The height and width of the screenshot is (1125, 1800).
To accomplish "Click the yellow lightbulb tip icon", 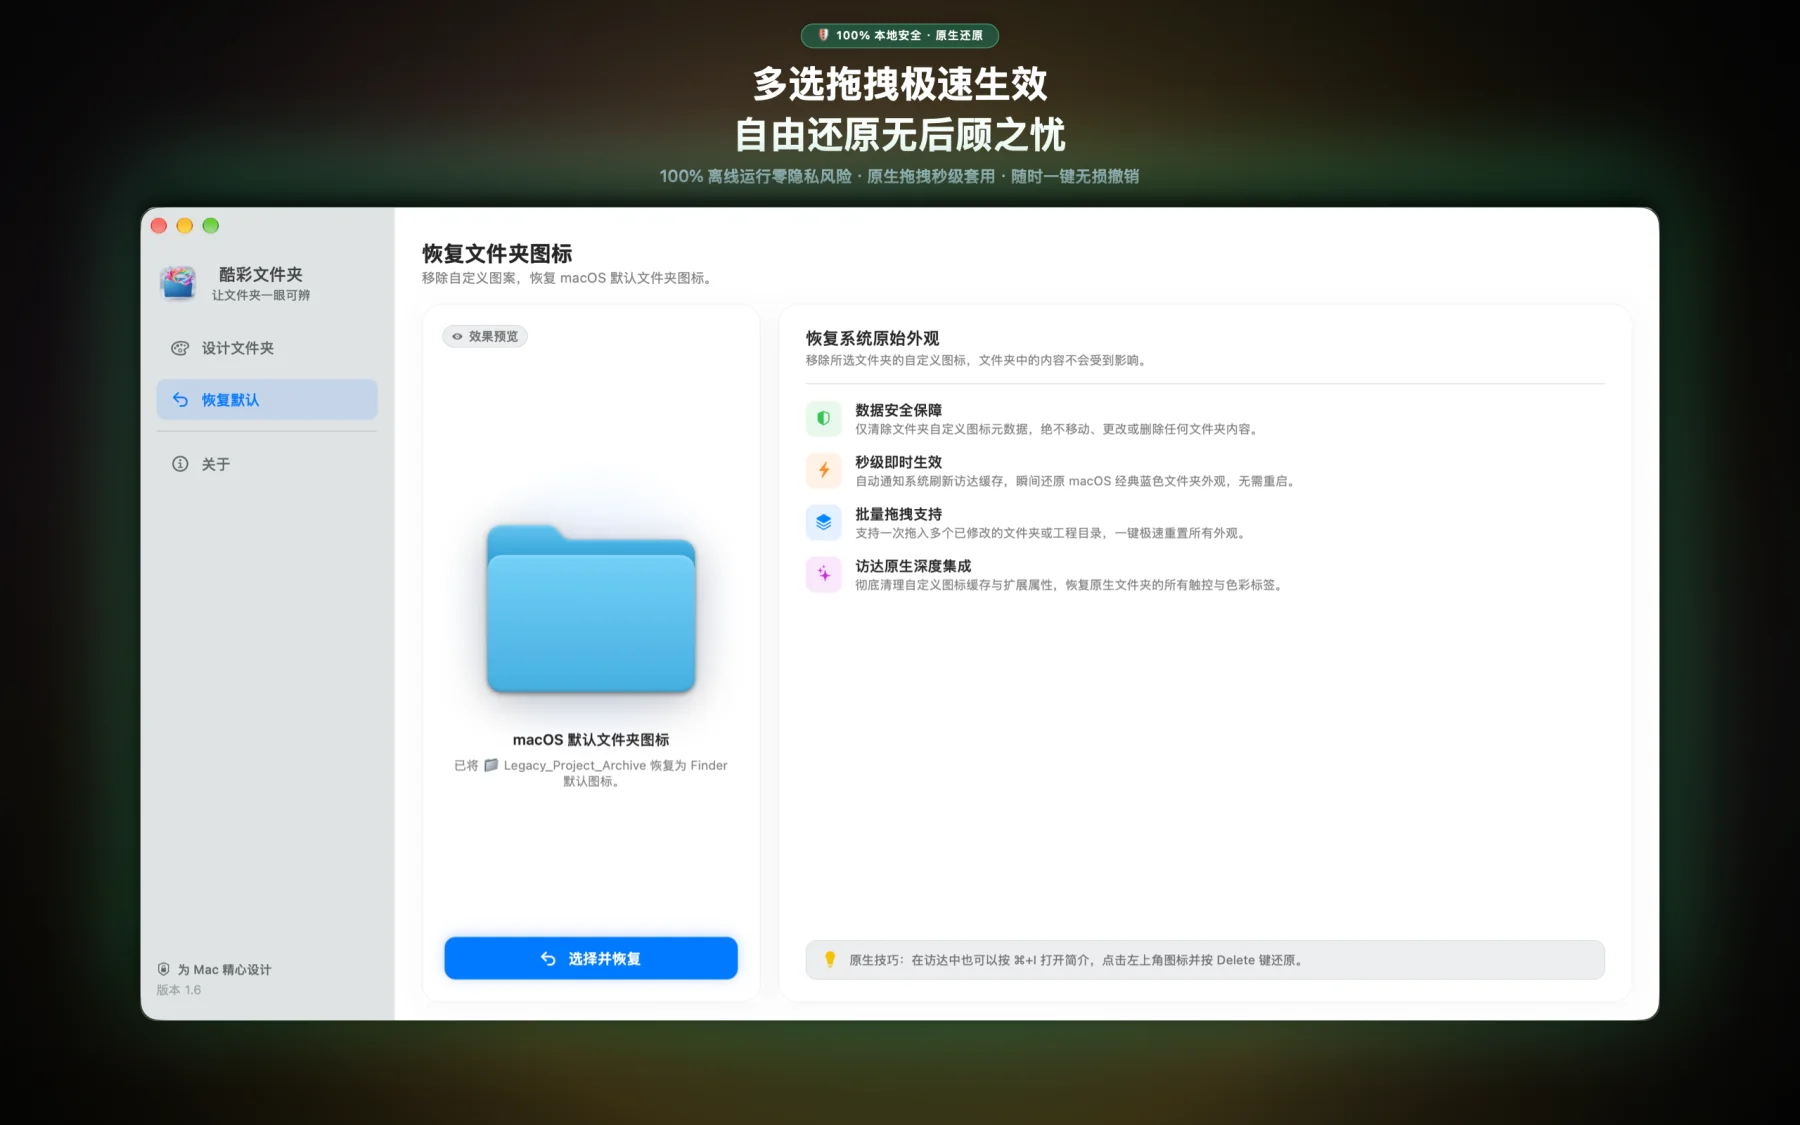I will click(x=829, y=959).
